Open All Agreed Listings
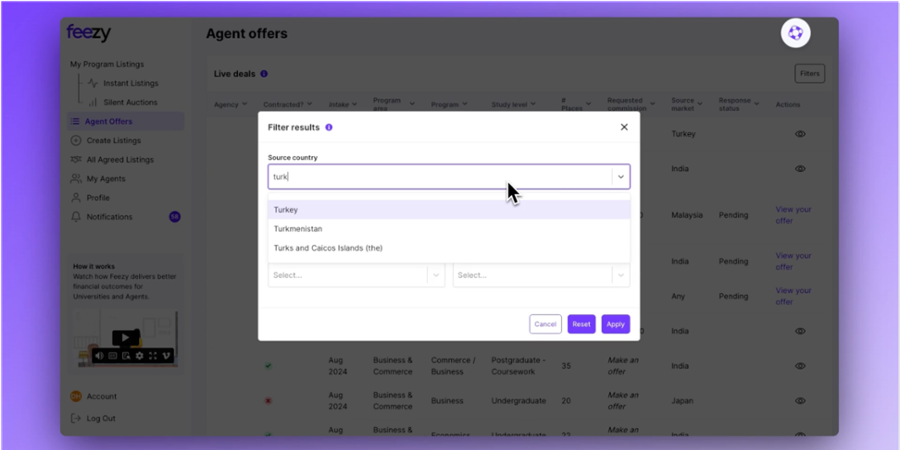900x450 pixels. point(120,160)
